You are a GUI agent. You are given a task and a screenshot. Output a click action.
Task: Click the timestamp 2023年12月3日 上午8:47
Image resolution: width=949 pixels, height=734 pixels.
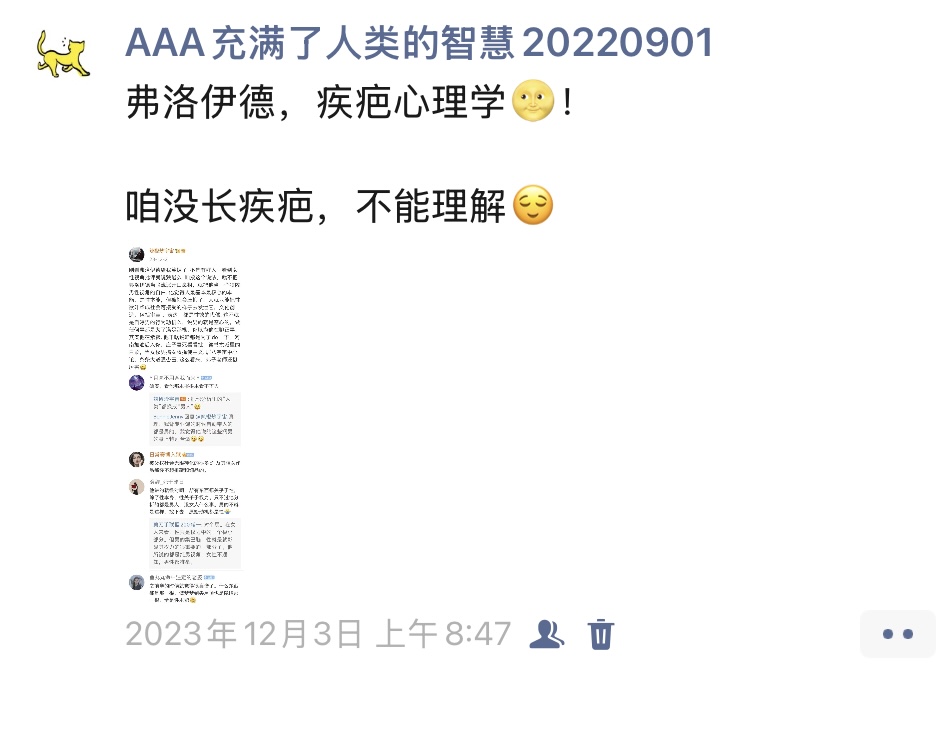coord(318,634)
